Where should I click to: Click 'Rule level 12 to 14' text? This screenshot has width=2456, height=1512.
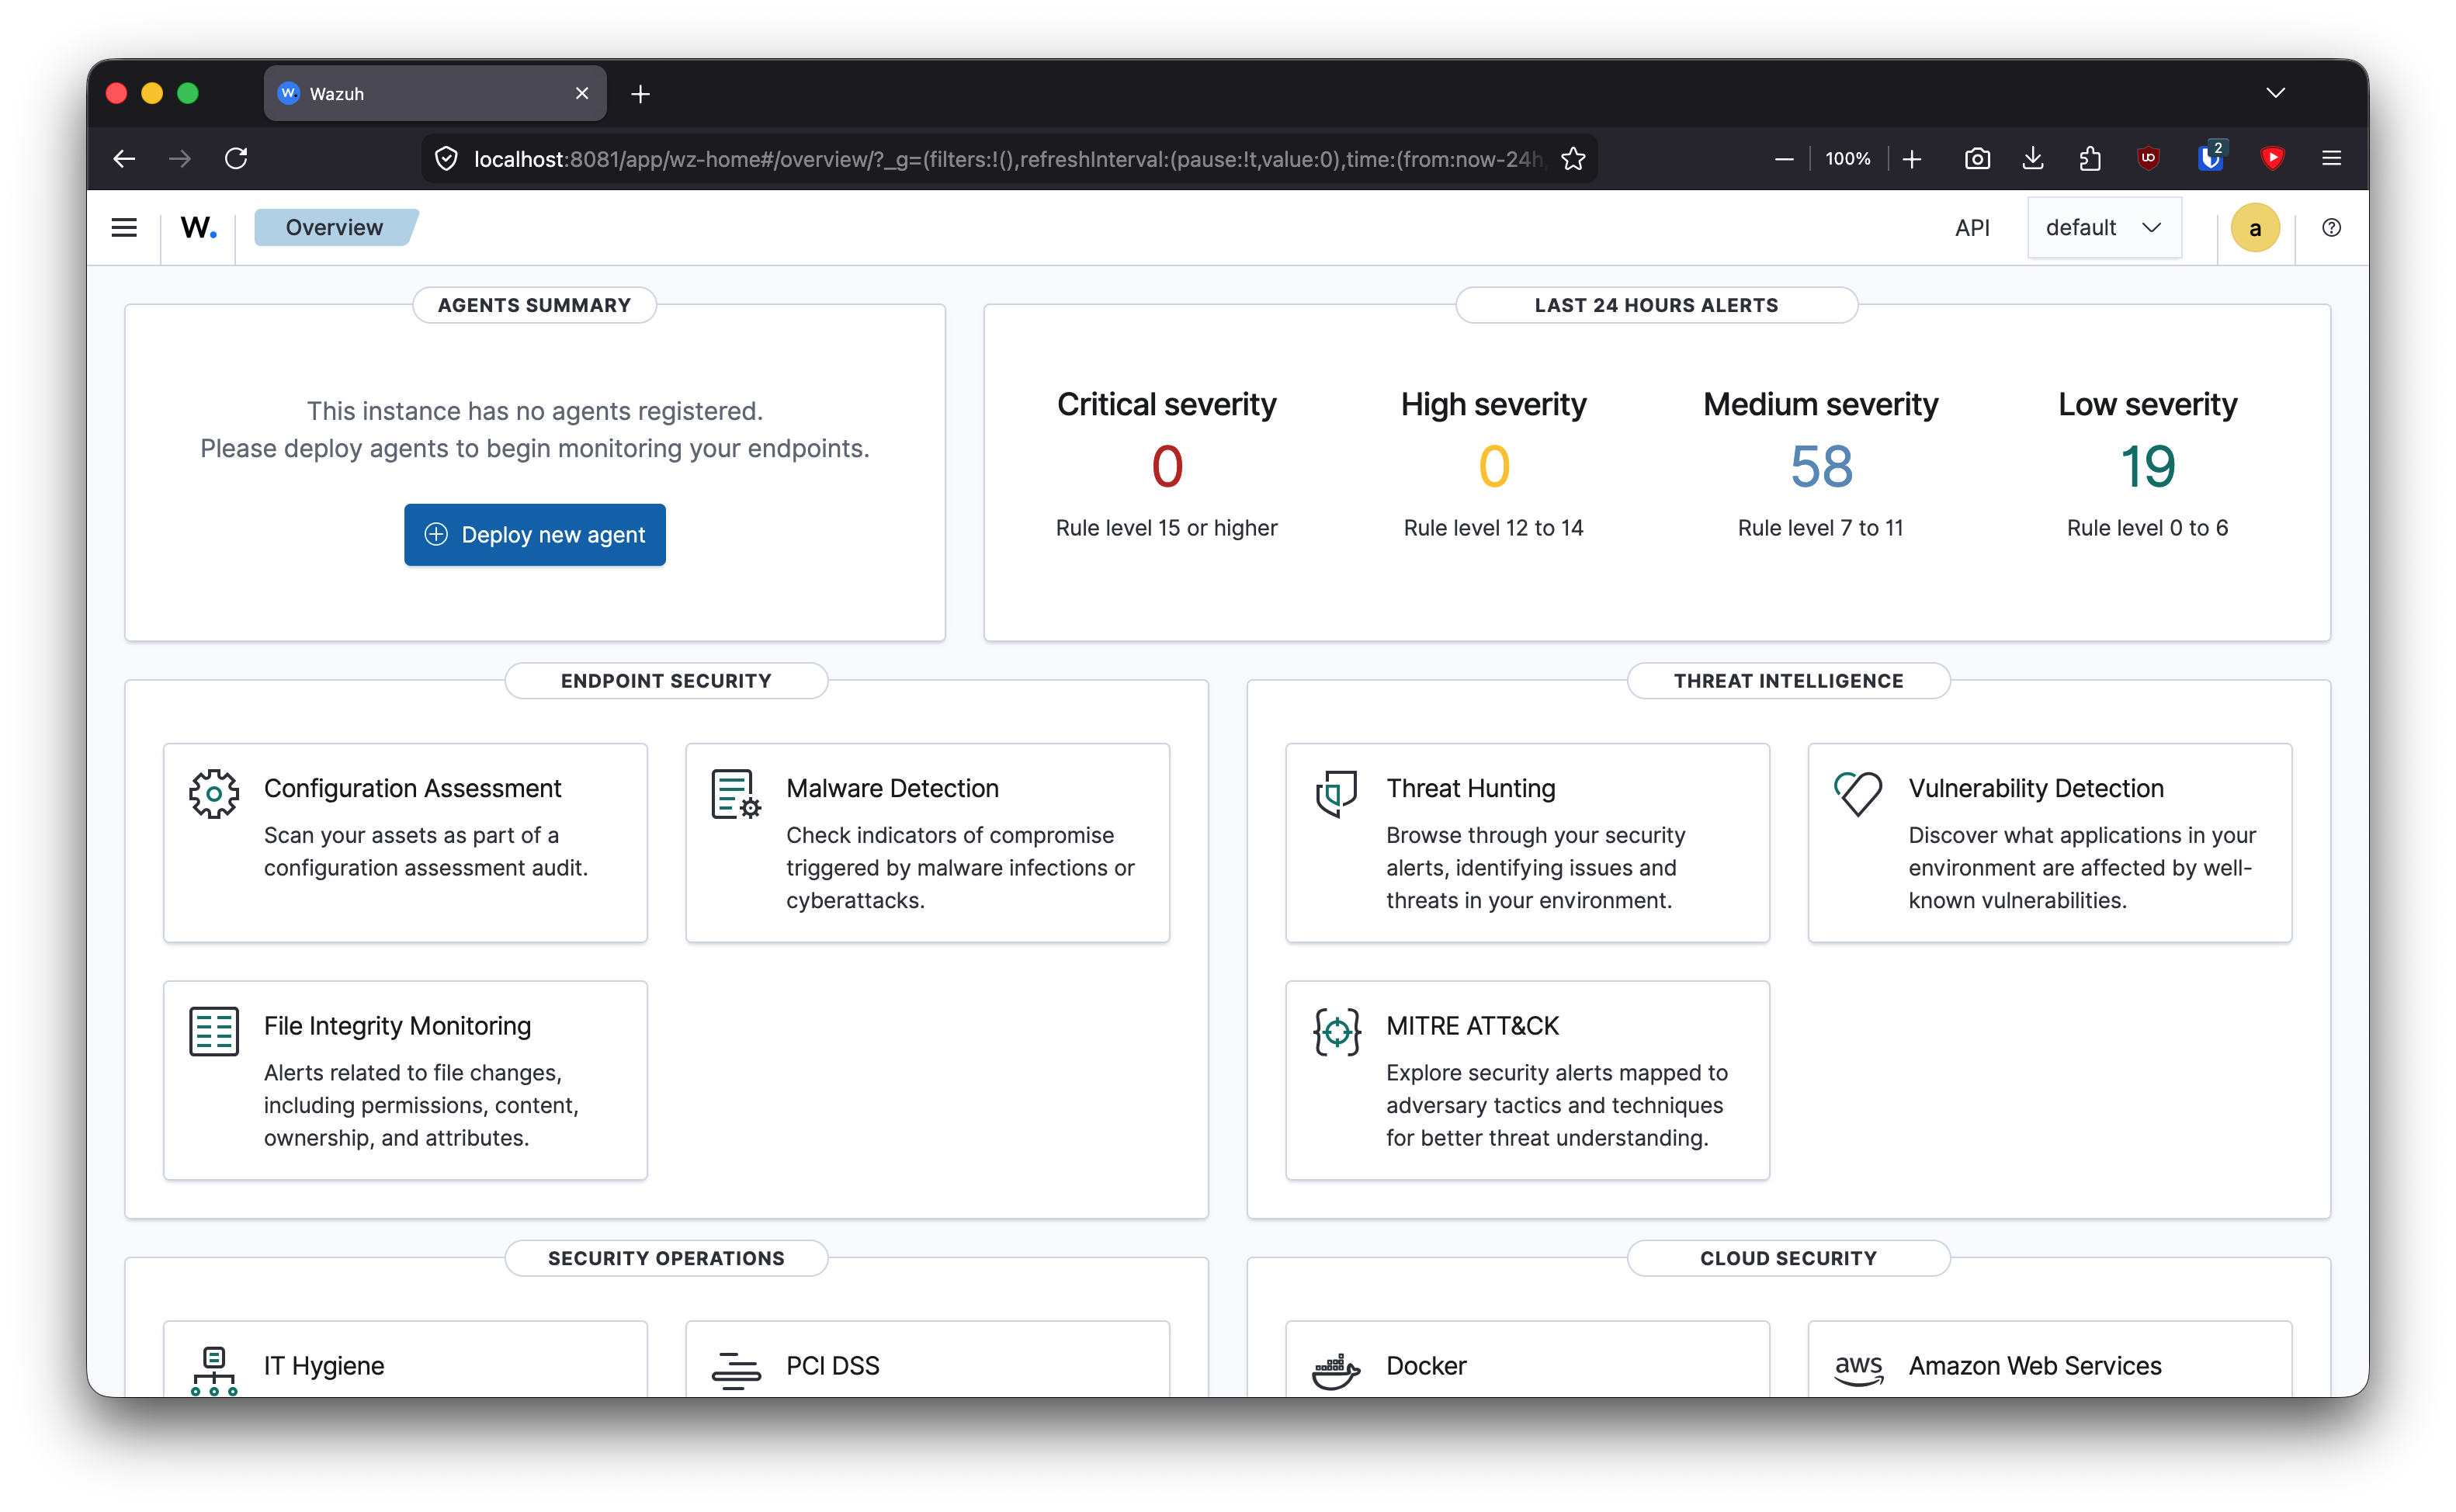(1493, 527)
